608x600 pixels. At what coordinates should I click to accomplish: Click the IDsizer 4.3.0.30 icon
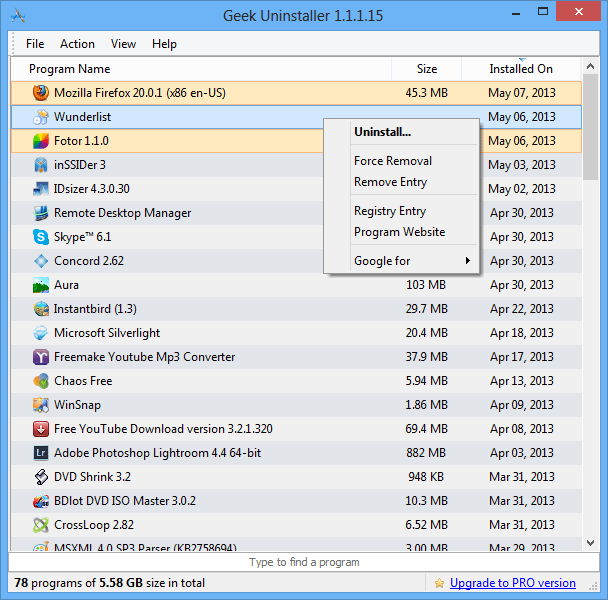point(41,189)
